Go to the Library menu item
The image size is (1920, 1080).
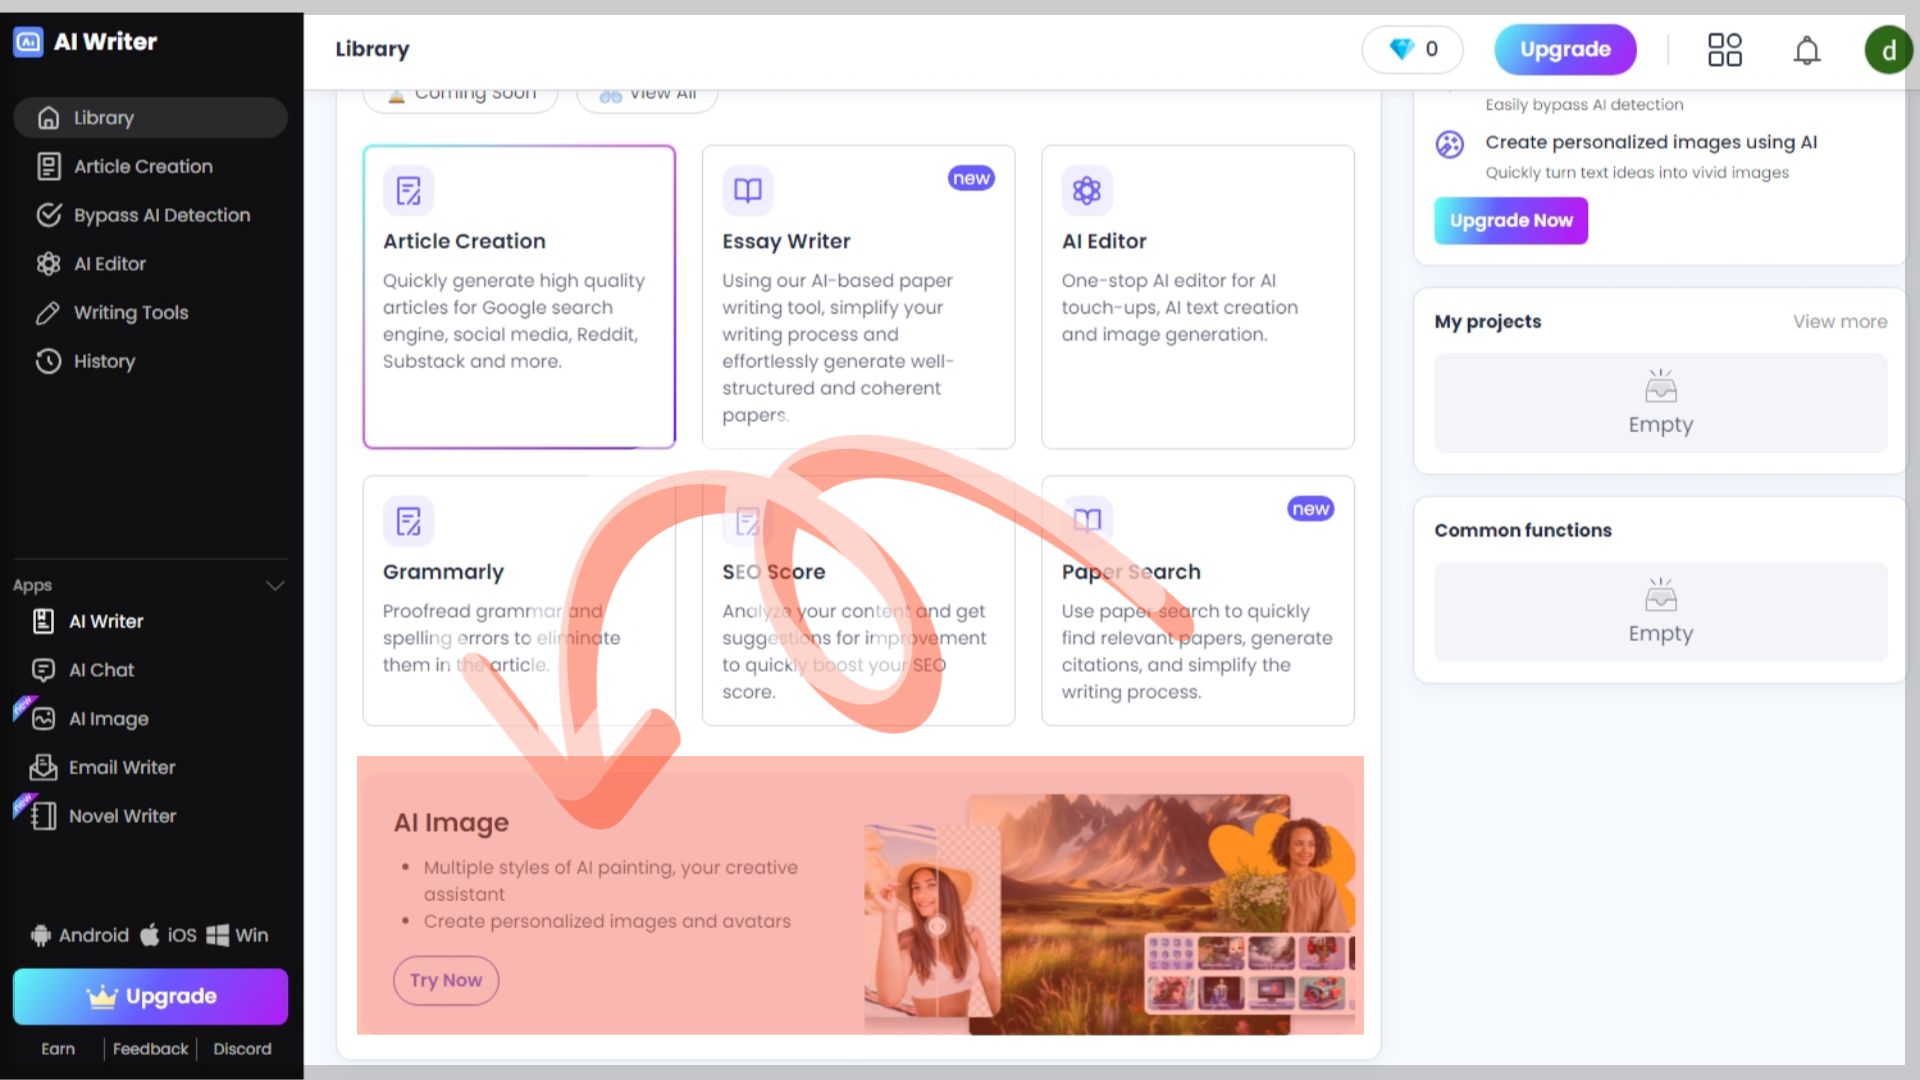pos(103,118)
